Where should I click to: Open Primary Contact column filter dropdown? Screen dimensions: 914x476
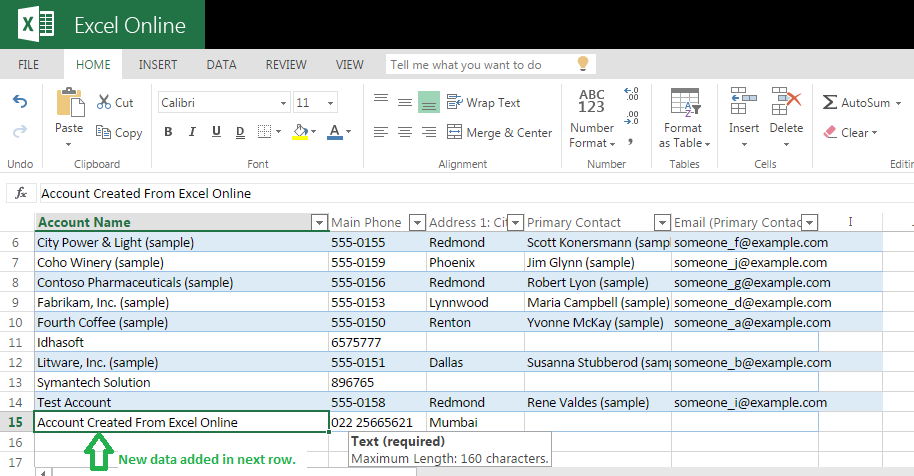pos(662,223)
